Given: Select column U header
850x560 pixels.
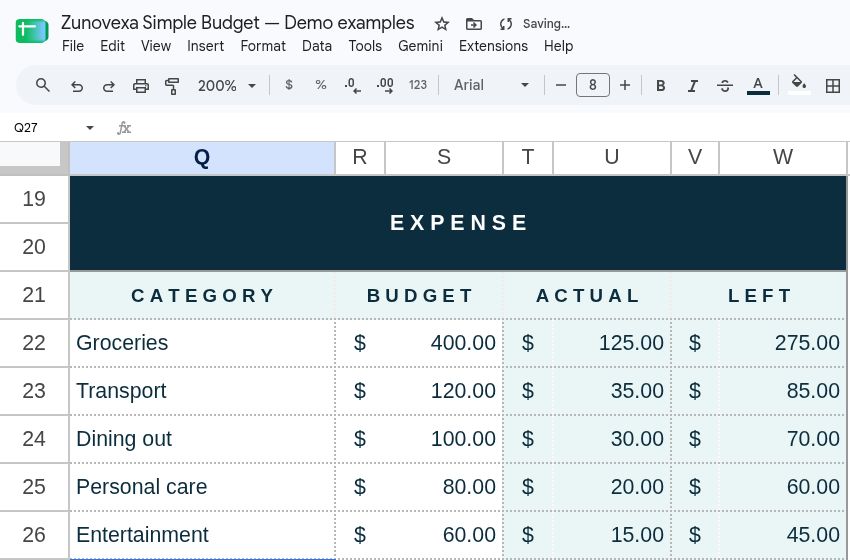Looking at the screenshot, I should (x=611, y=158).
